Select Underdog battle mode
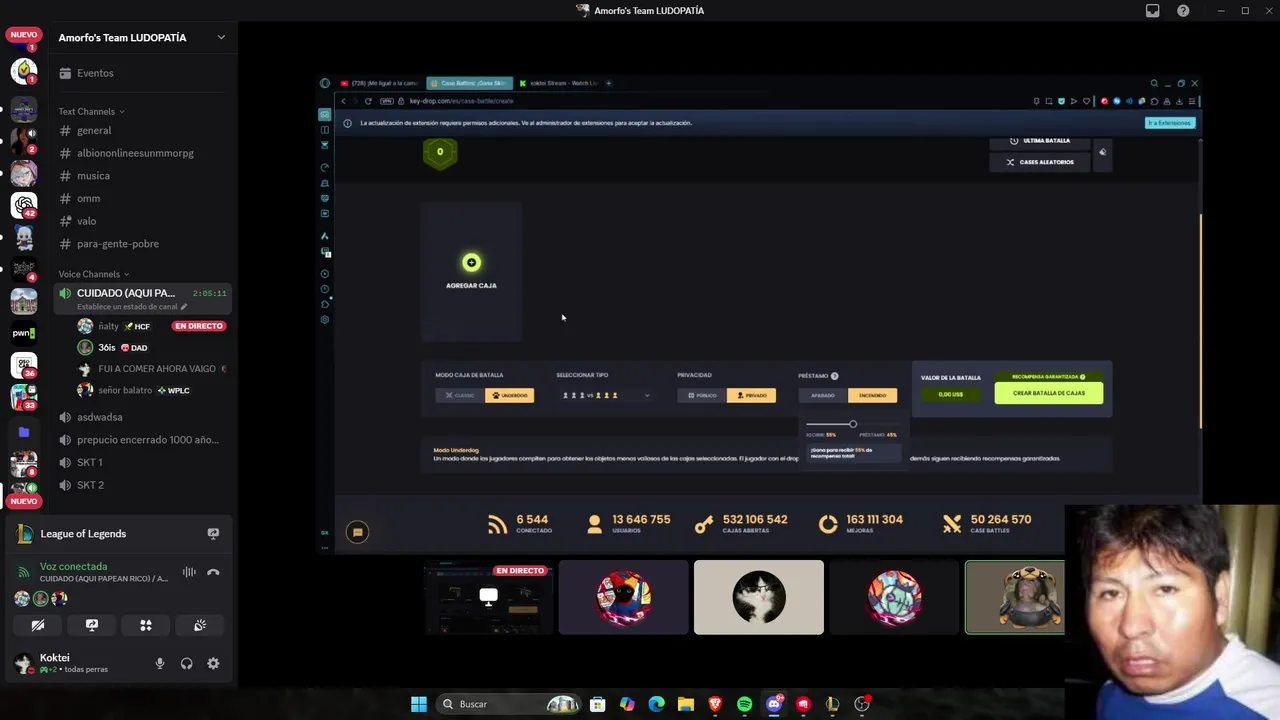This screenshot has width=1280, height=720. click(x=509, y=395)
